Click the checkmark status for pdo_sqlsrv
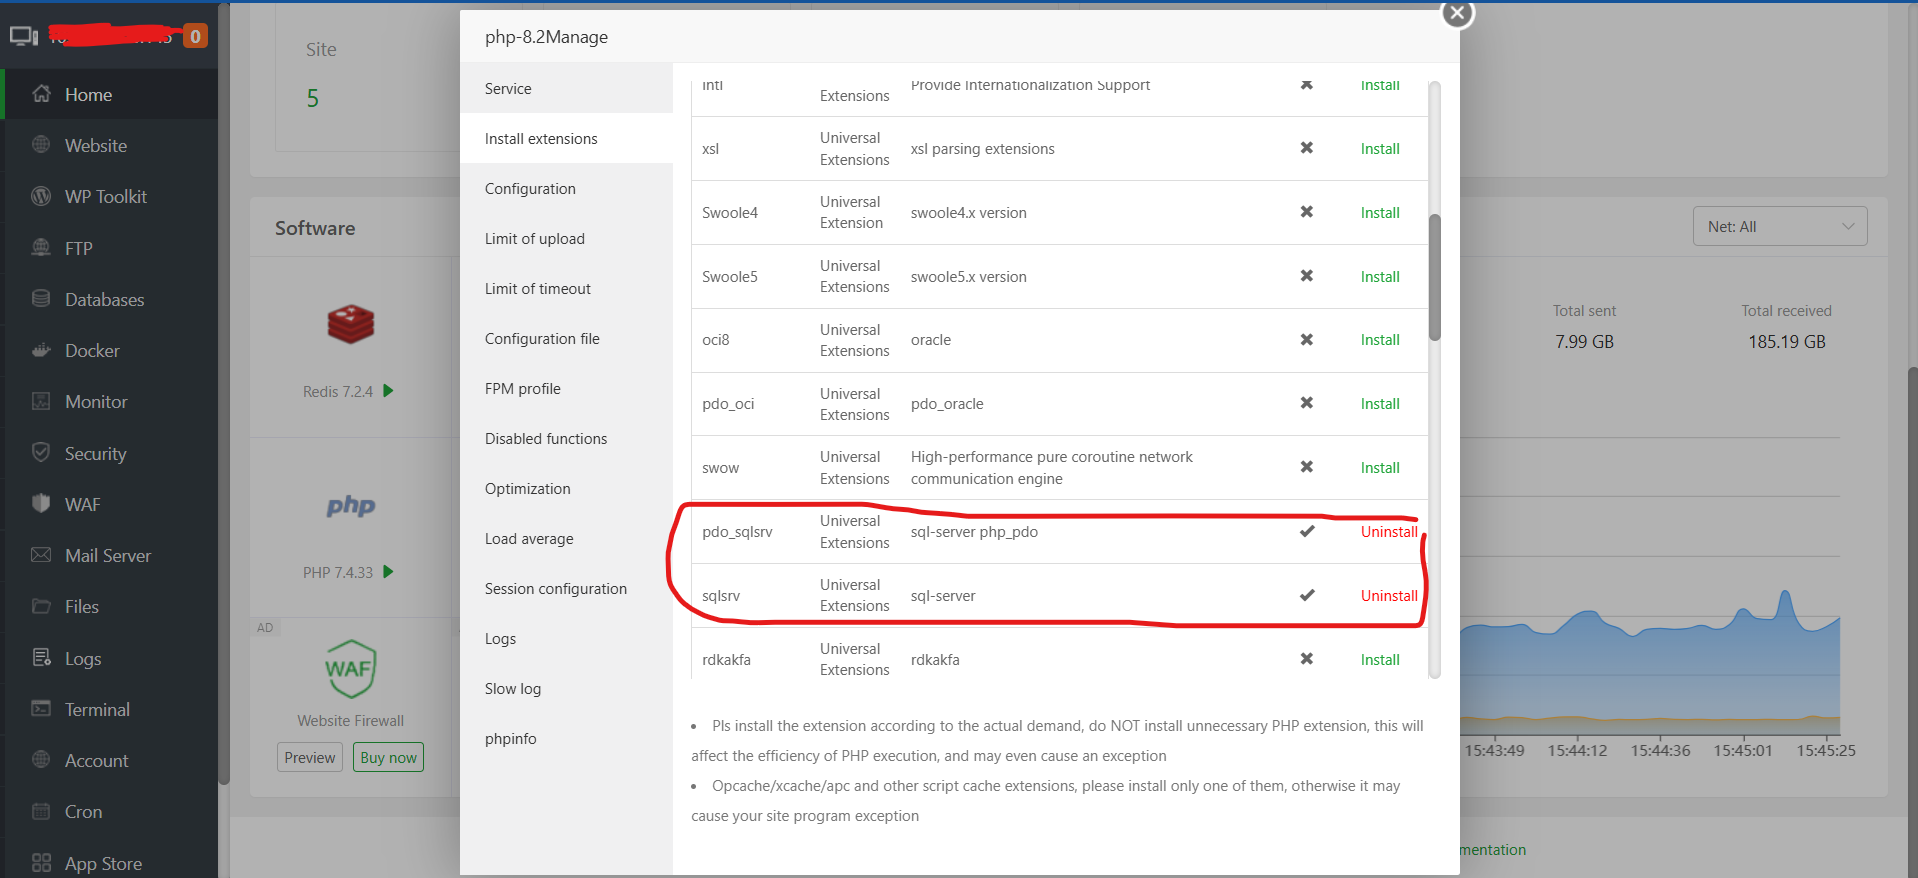 1306,531
